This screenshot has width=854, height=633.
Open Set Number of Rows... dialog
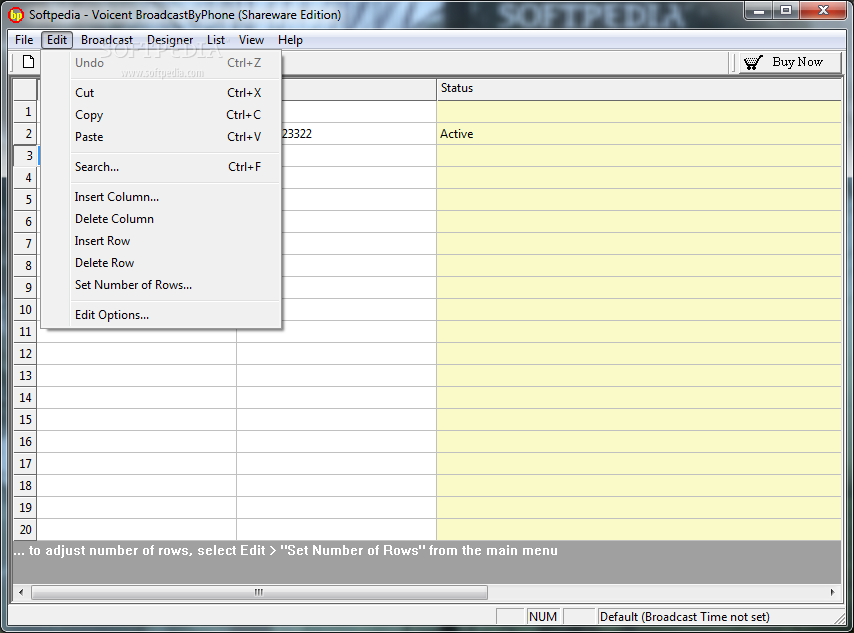[x=161, y=285]
